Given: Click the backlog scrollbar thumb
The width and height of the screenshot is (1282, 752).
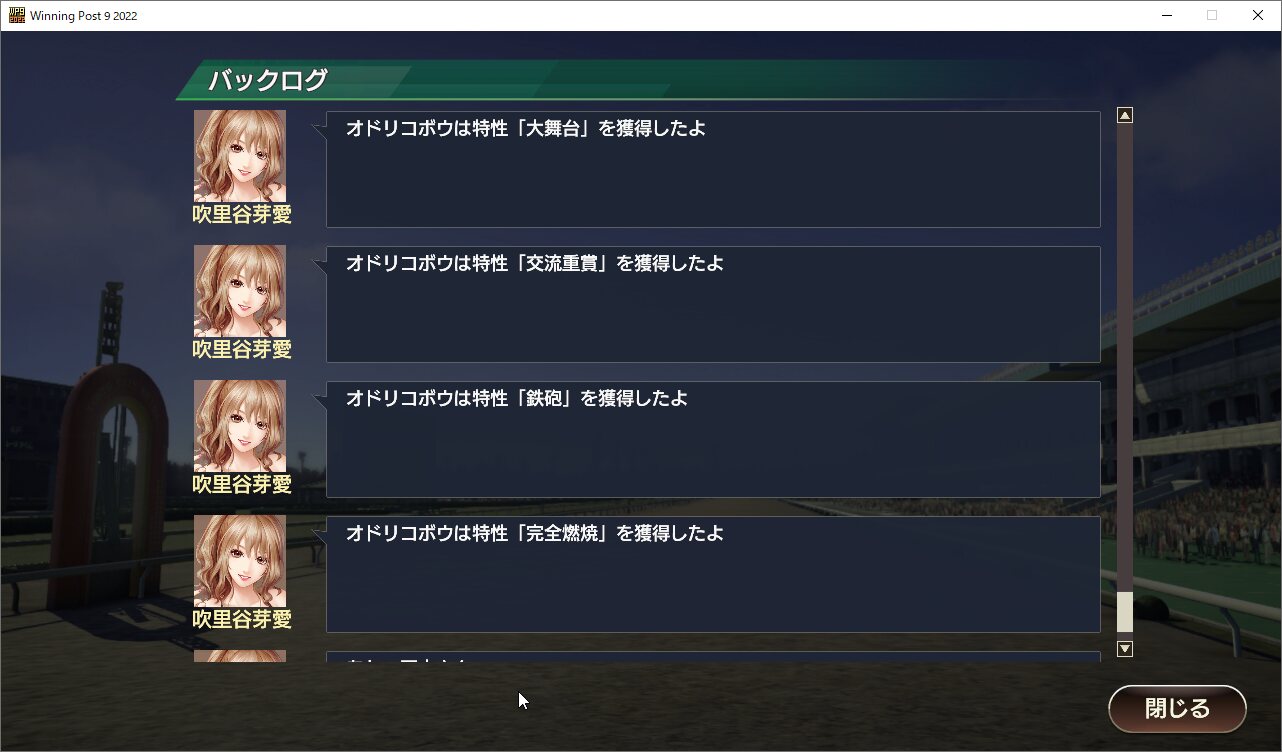Looking at the screenshot, I should [1125, 612].
